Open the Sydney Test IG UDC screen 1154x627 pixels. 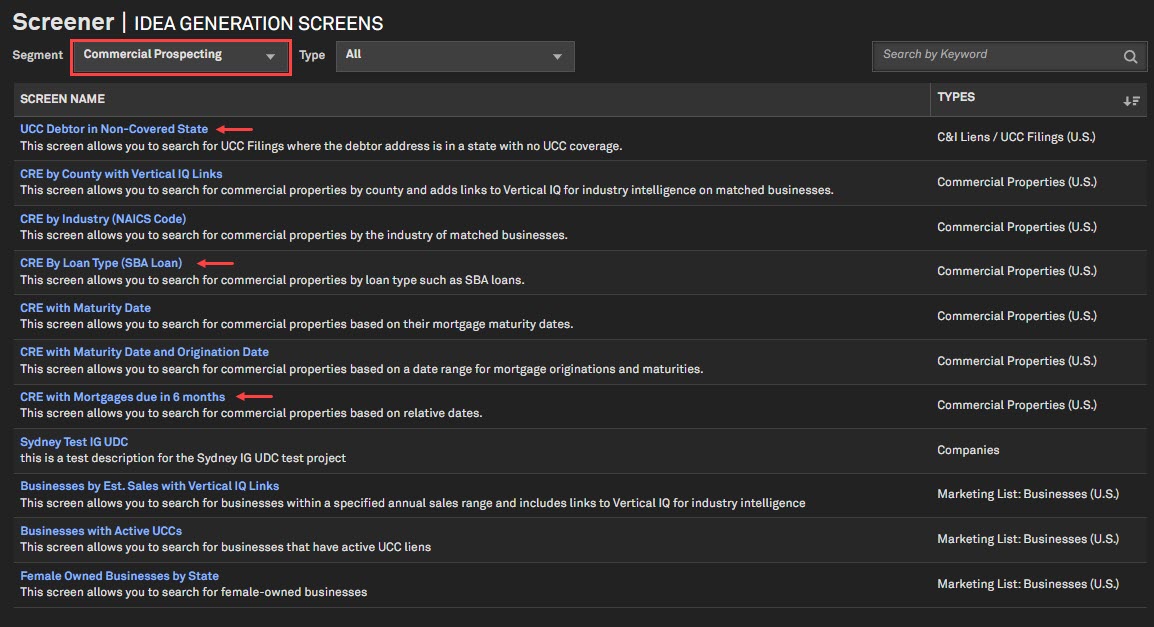pos(74,442)
